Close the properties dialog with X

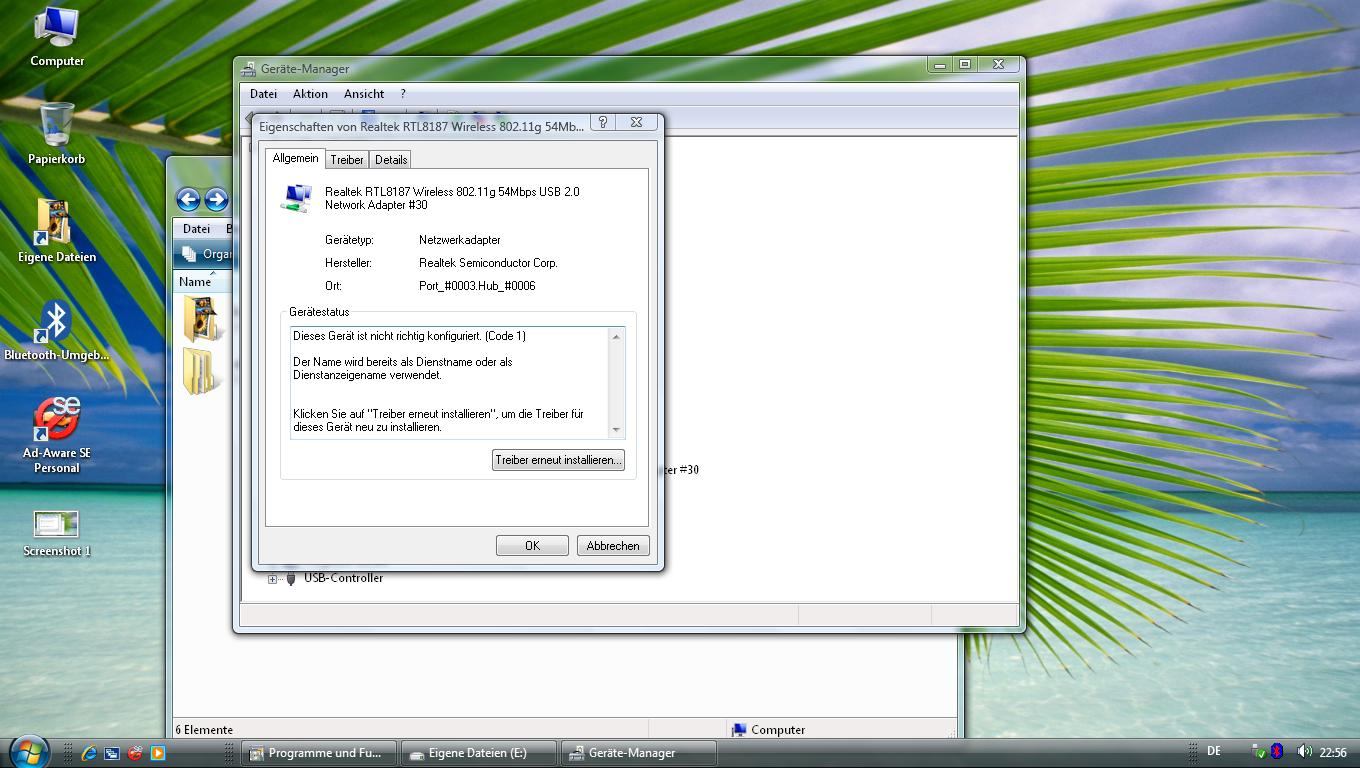636,122
